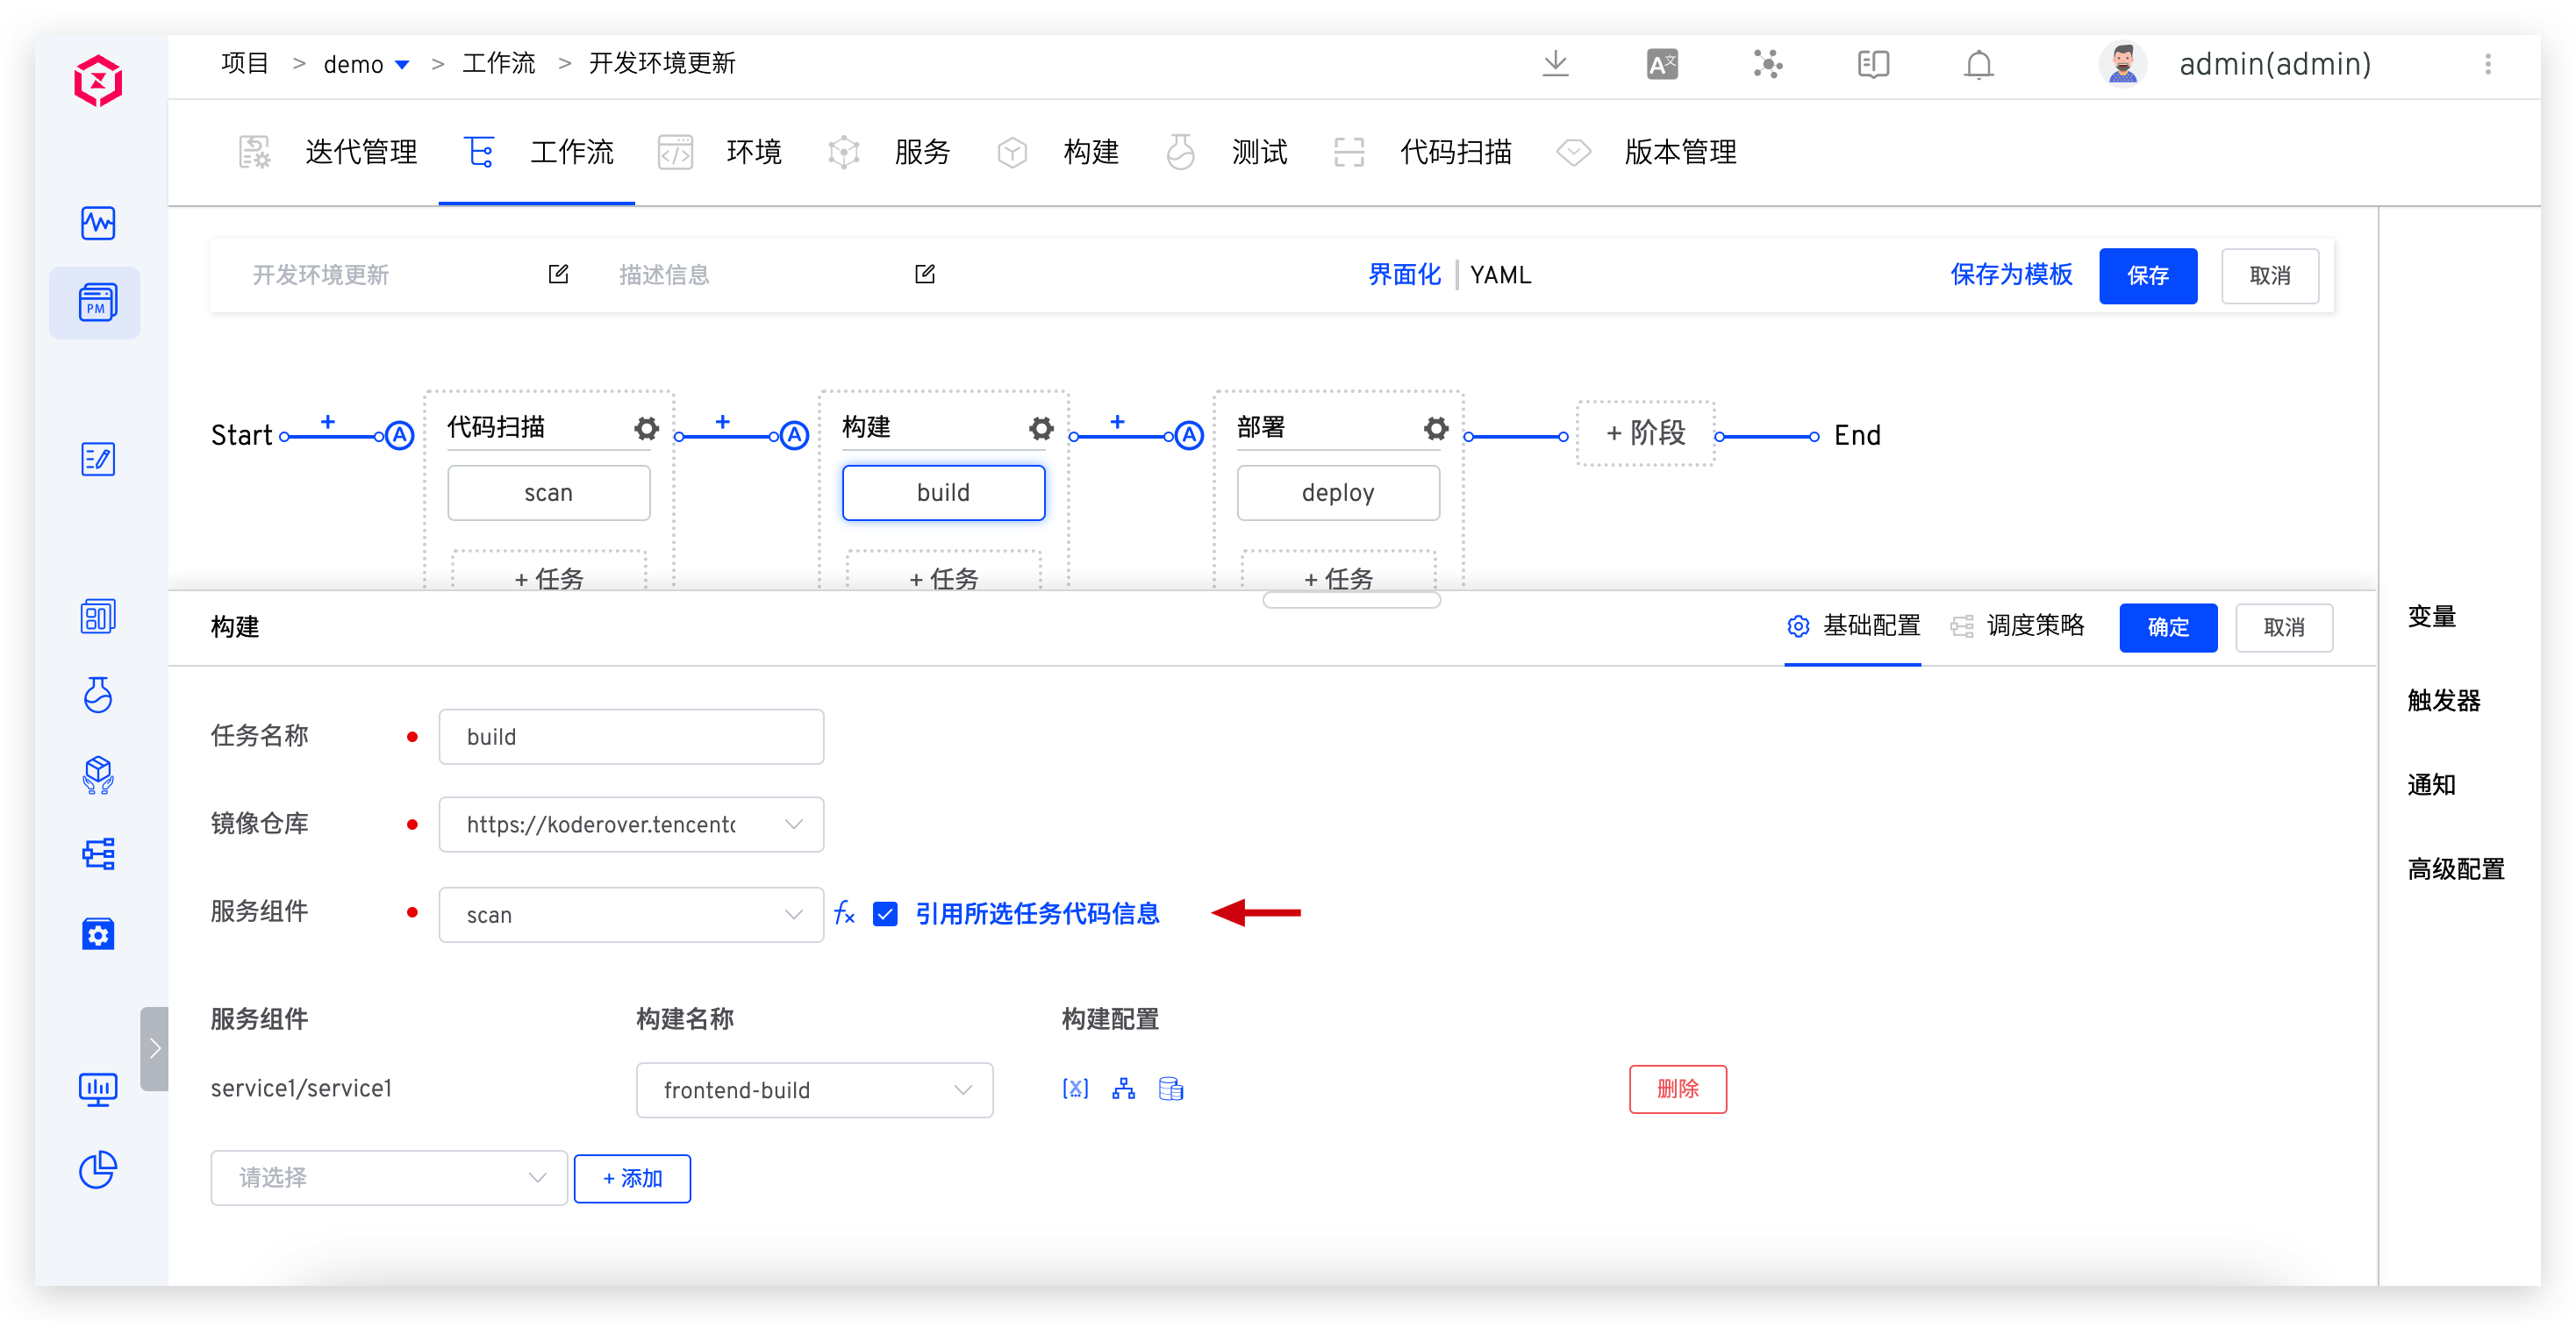Viewport: 2576px width, 1321px height.
Task: Open the 触发器 side panel
Action: click(x=2443, y=700)
